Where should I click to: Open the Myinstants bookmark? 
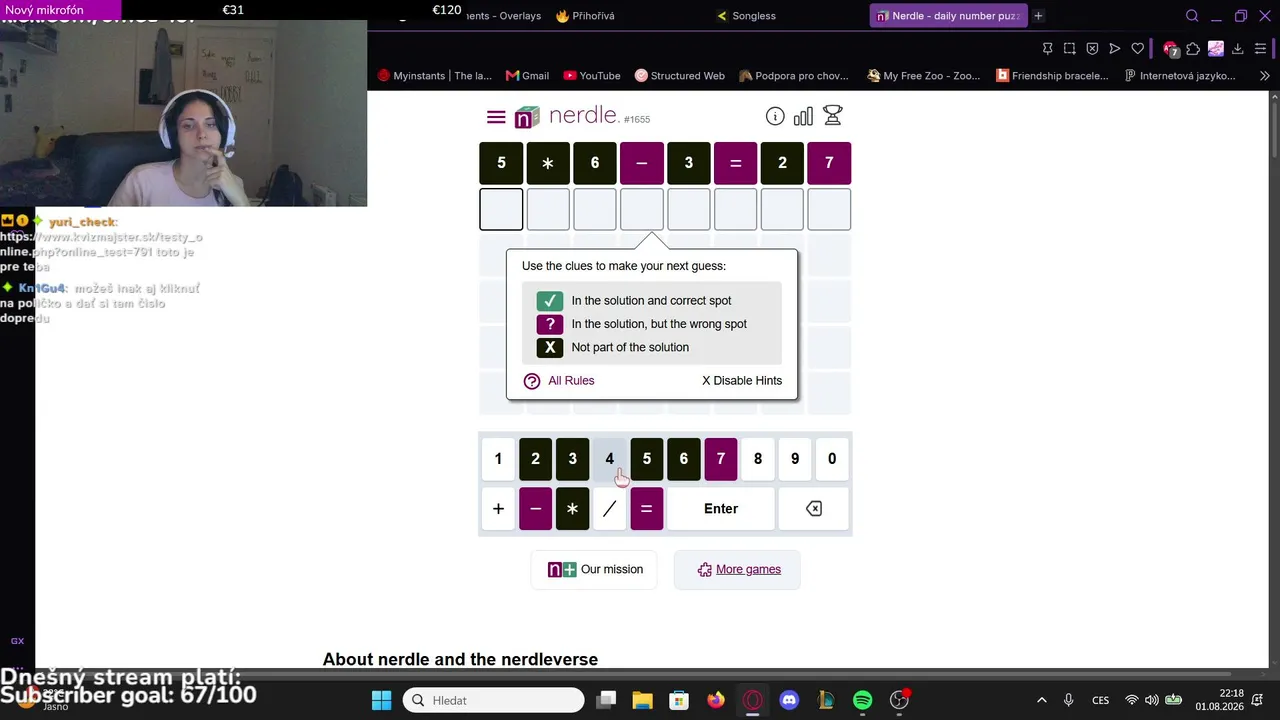tap(435, 76)
